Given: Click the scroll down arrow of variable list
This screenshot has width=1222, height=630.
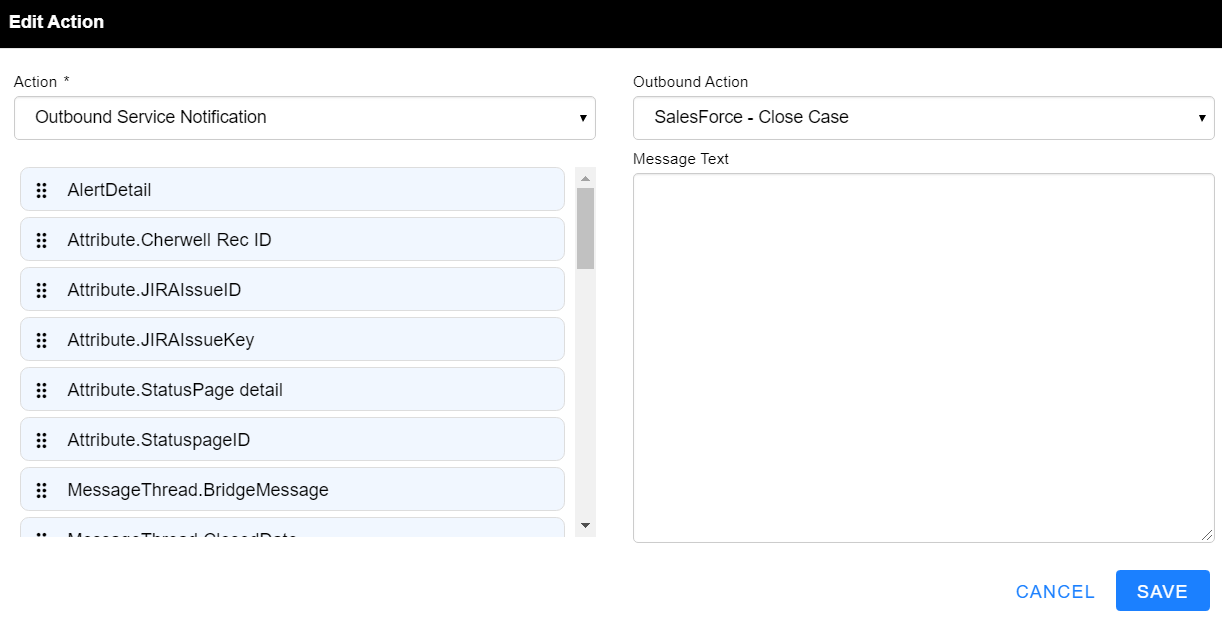Looking at the screenshot, I should 586,525.
